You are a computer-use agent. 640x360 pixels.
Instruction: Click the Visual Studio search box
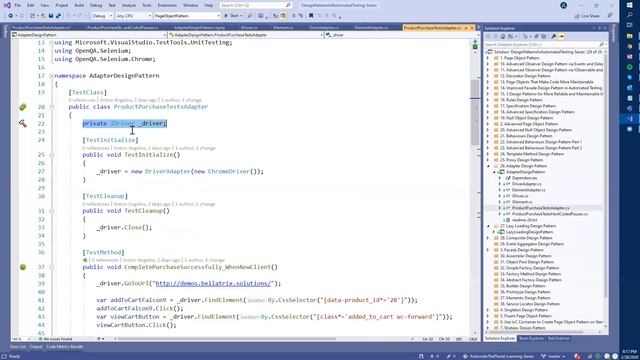256,5
